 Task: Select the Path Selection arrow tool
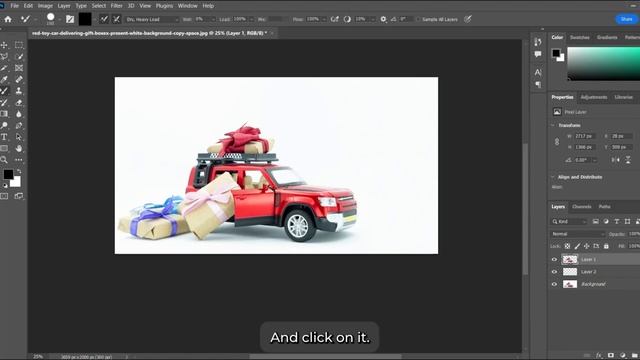coord(19,137)
